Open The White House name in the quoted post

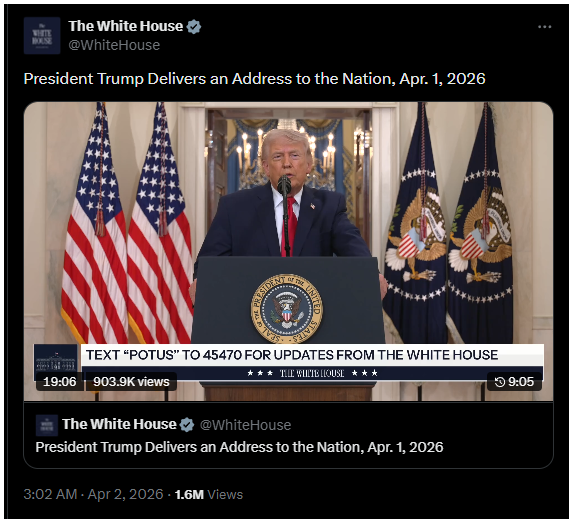point(119,424)
